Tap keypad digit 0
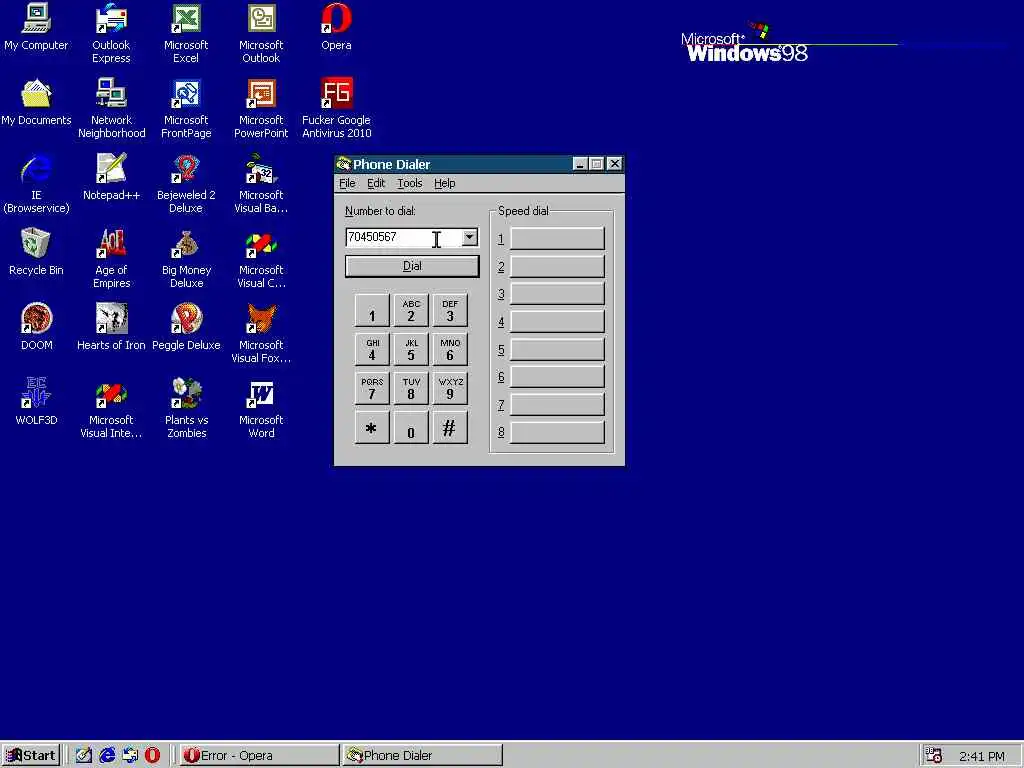This screenshot has height=768, width=1024. click(x=411, y=428)
